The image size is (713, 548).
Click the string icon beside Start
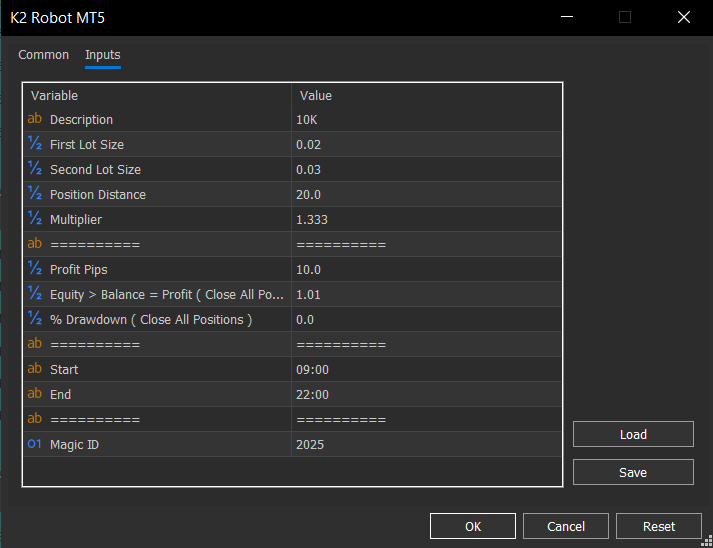[35, 368]
